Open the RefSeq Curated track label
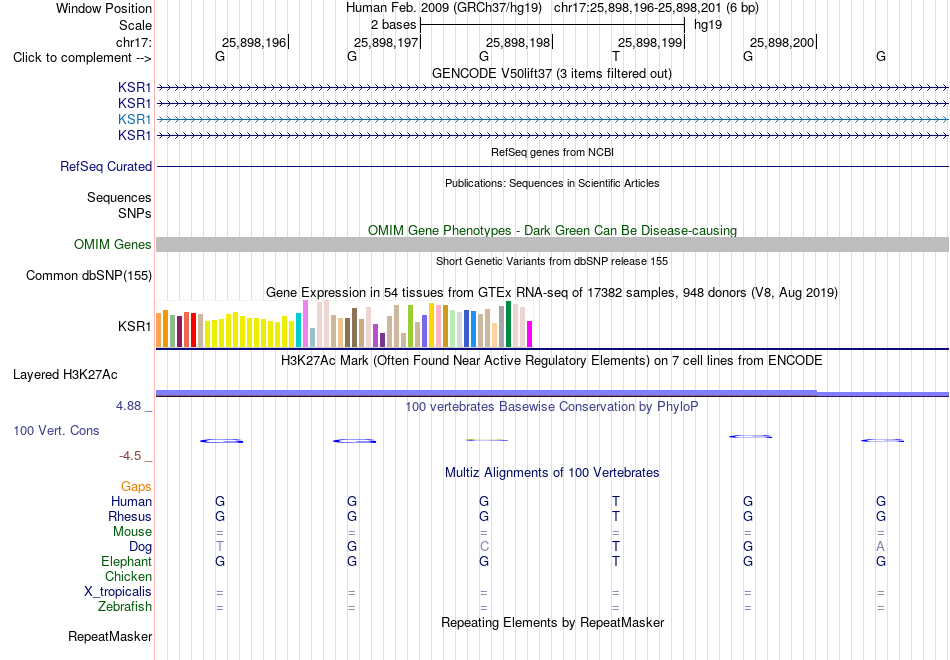Screen dimensions: 950x660 [x=106, y=166]
